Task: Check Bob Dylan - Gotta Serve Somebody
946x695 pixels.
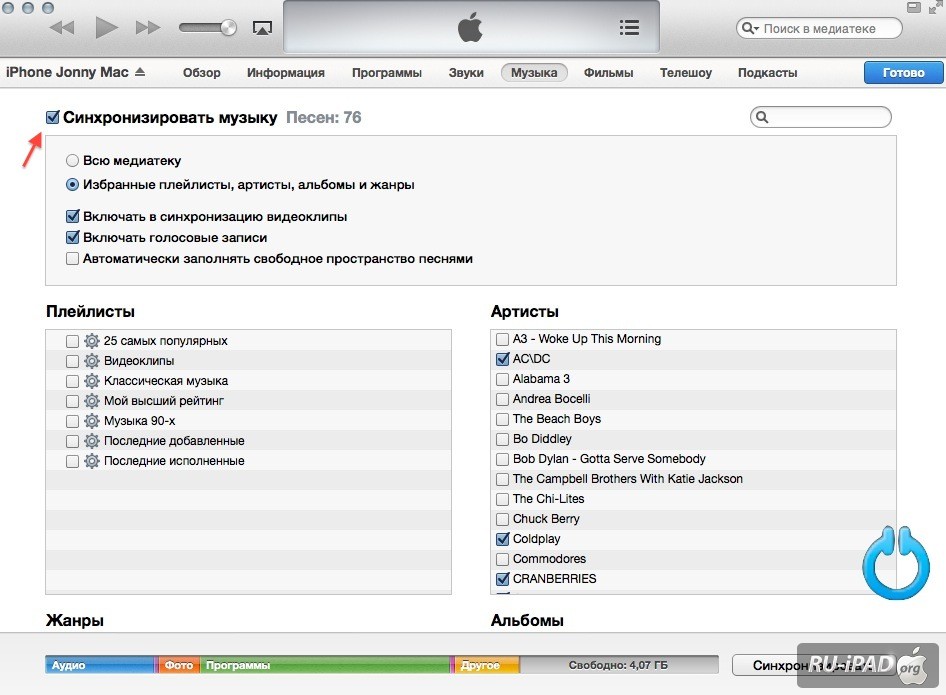Action: 502,459
